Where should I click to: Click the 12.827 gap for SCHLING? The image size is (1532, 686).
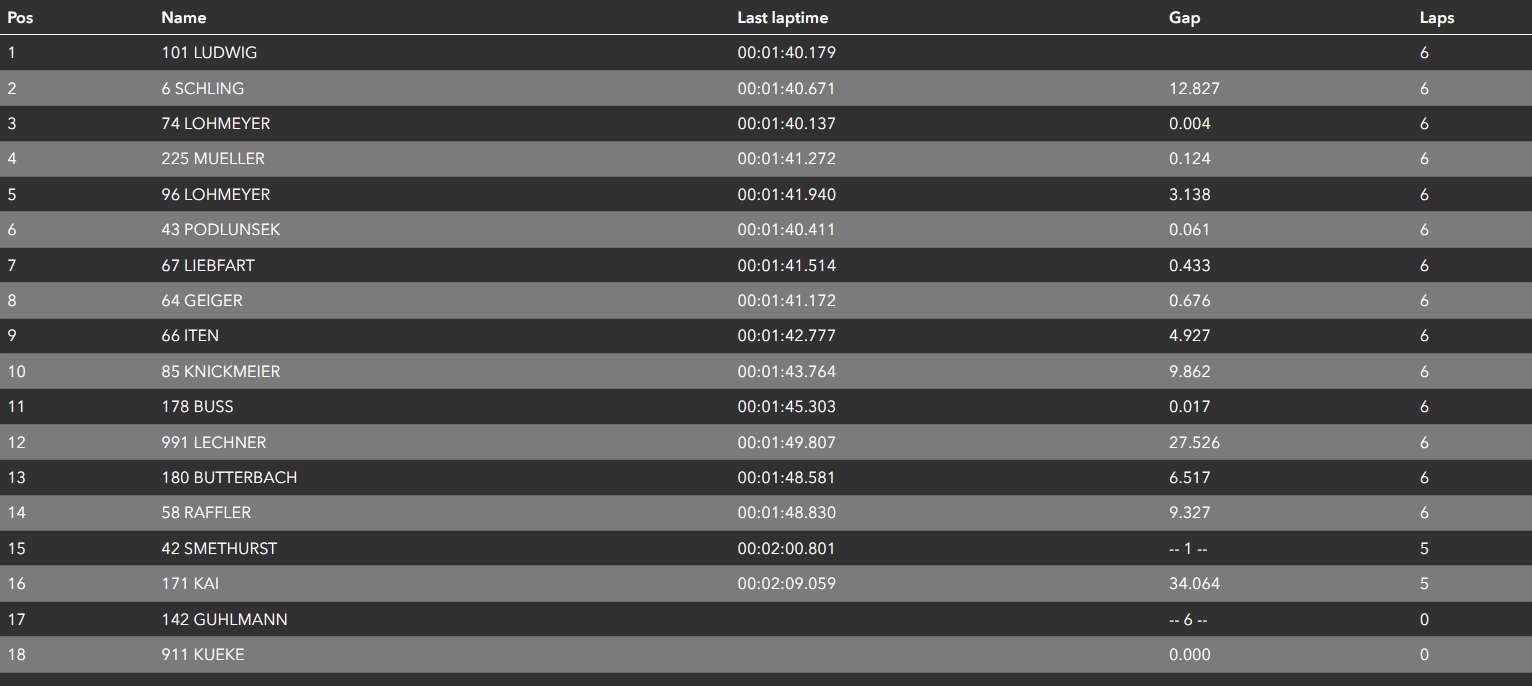tap(1194, 88)
